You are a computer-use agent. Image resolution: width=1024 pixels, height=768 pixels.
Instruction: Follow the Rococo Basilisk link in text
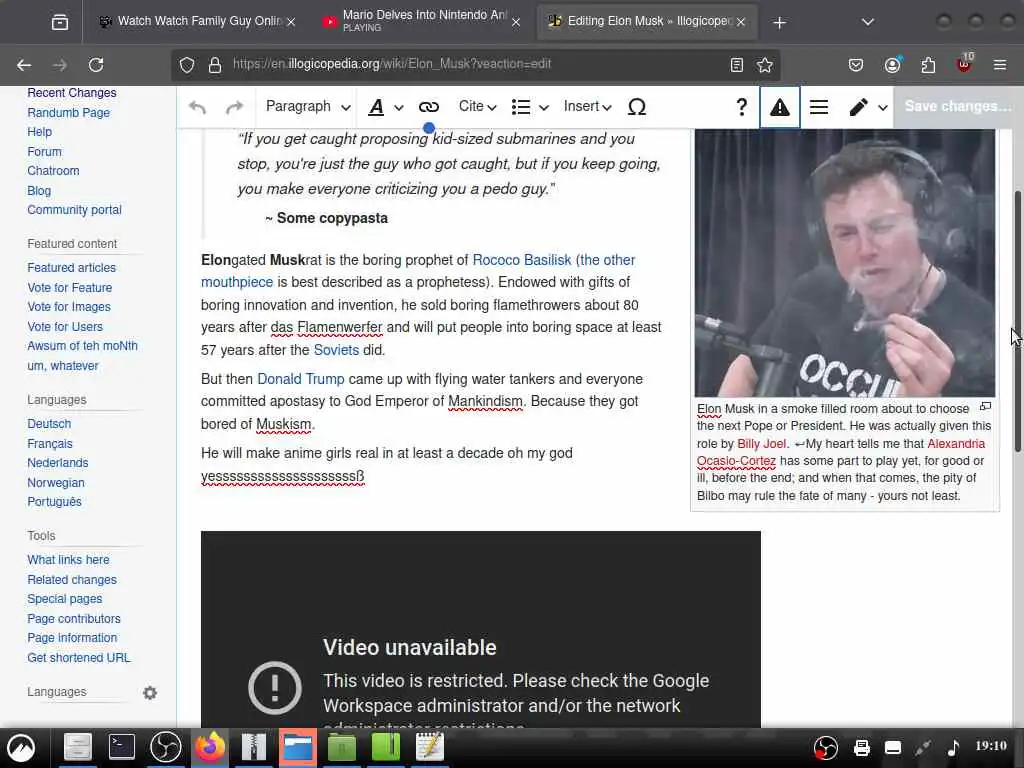coord(522,260)
